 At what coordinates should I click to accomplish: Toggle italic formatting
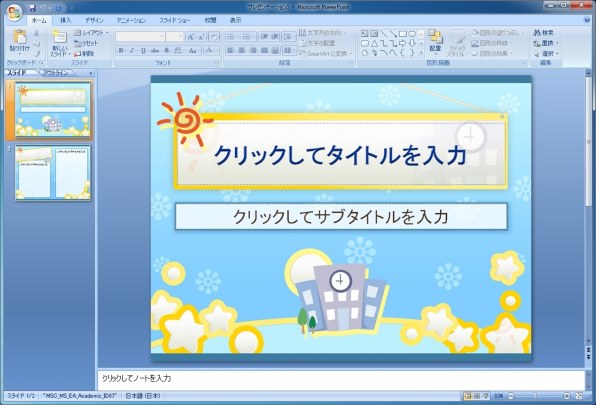click(x=132, y=50)
